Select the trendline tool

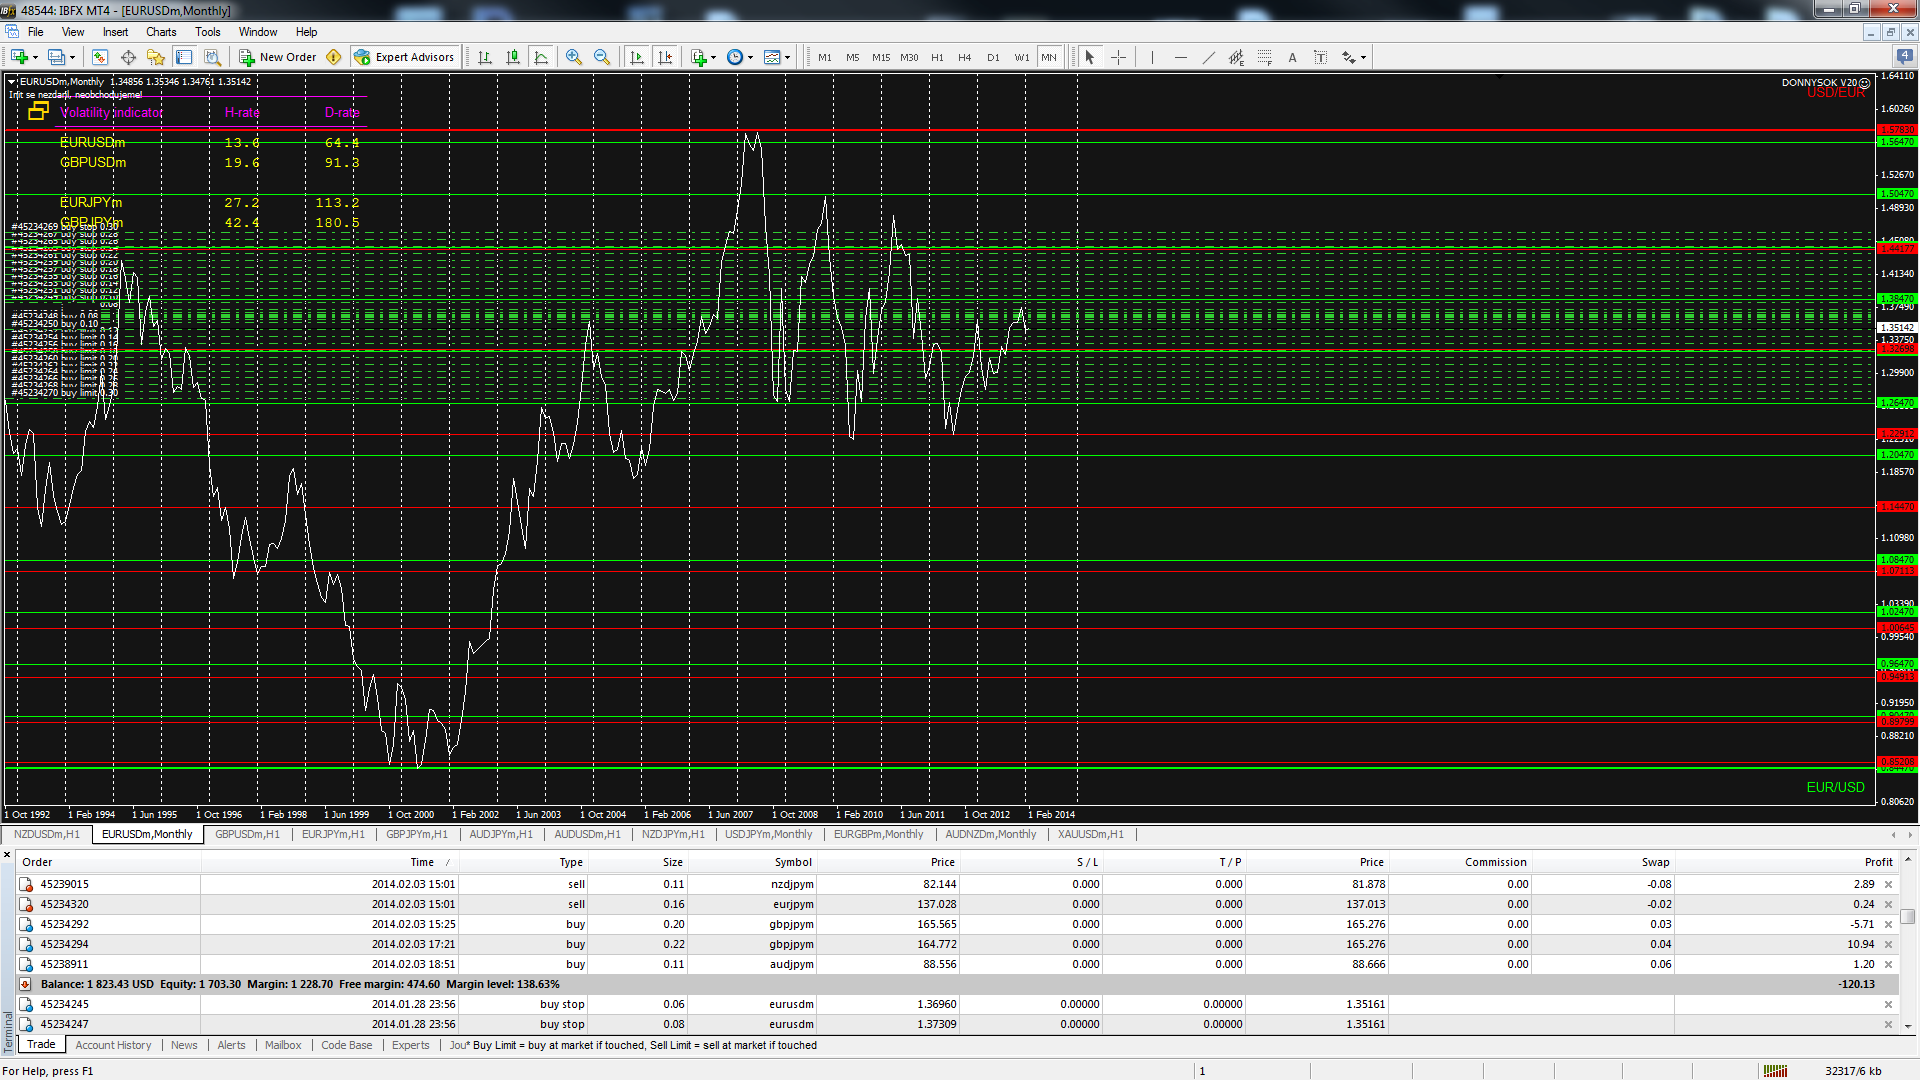(x=1208, y=57)
